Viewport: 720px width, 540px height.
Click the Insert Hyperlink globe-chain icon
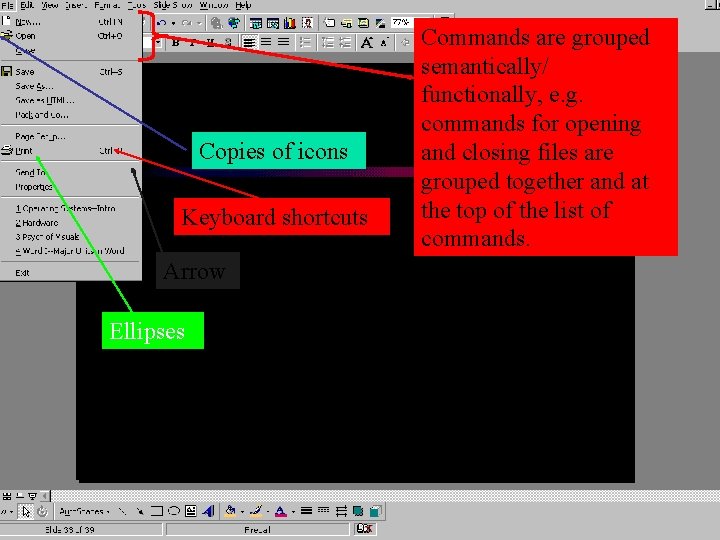click(216, 22)
